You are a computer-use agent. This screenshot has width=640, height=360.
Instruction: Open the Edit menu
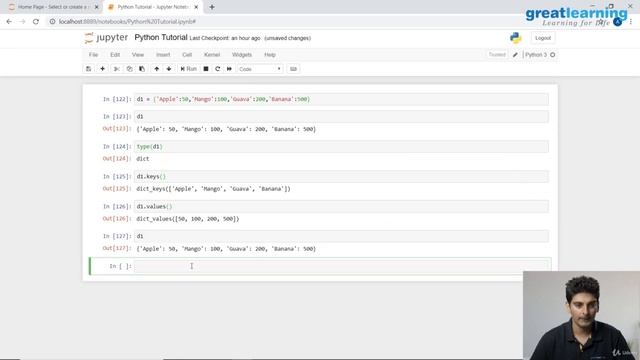click(x=115, y=55)
